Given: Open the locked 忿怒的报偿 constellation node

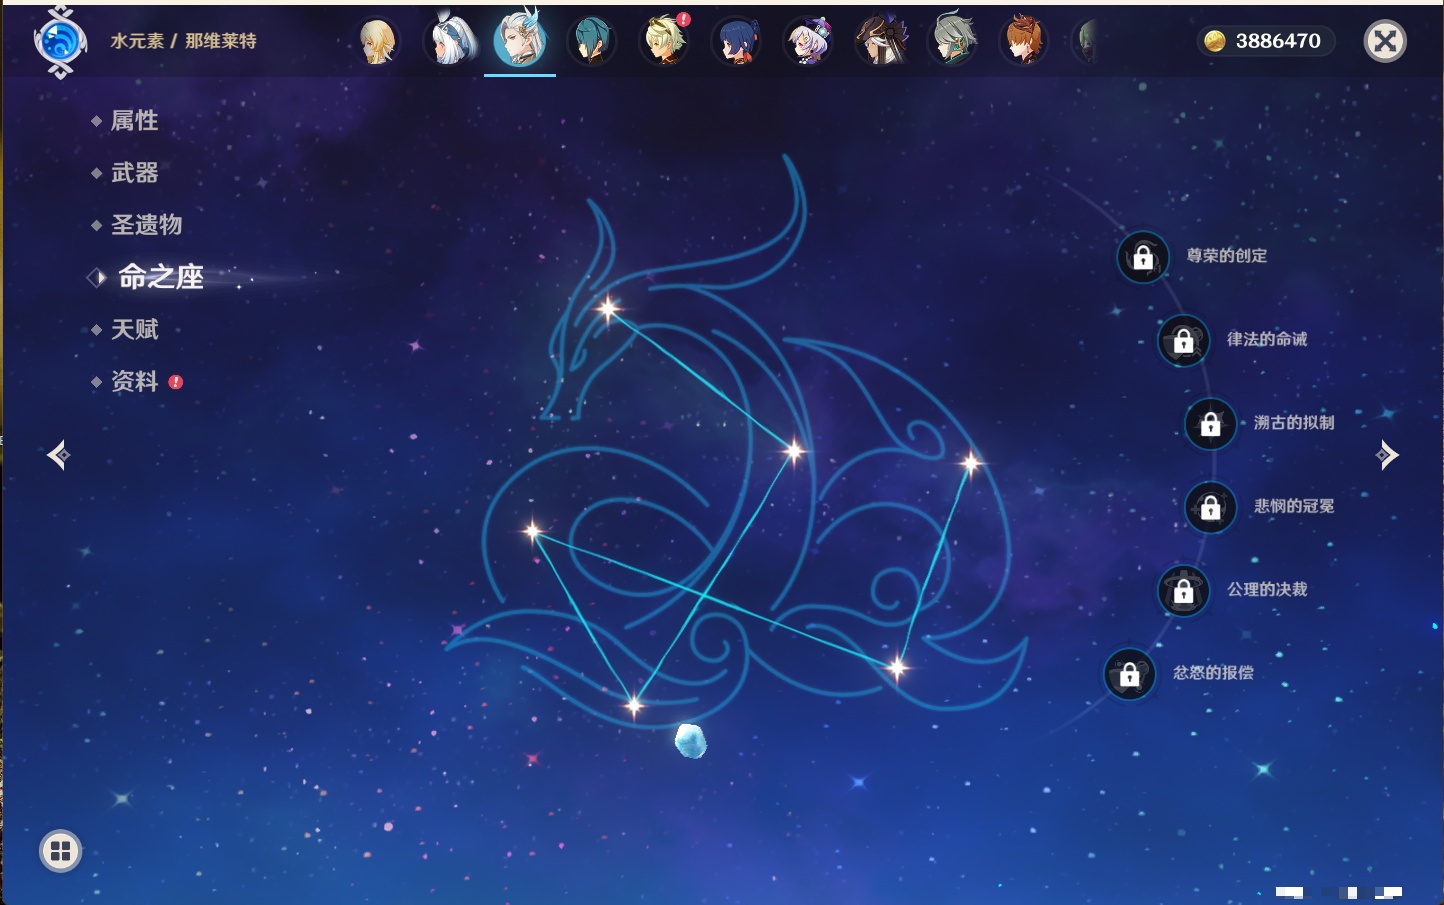Looking at the screenshot, I should [x=1129, y=674].
